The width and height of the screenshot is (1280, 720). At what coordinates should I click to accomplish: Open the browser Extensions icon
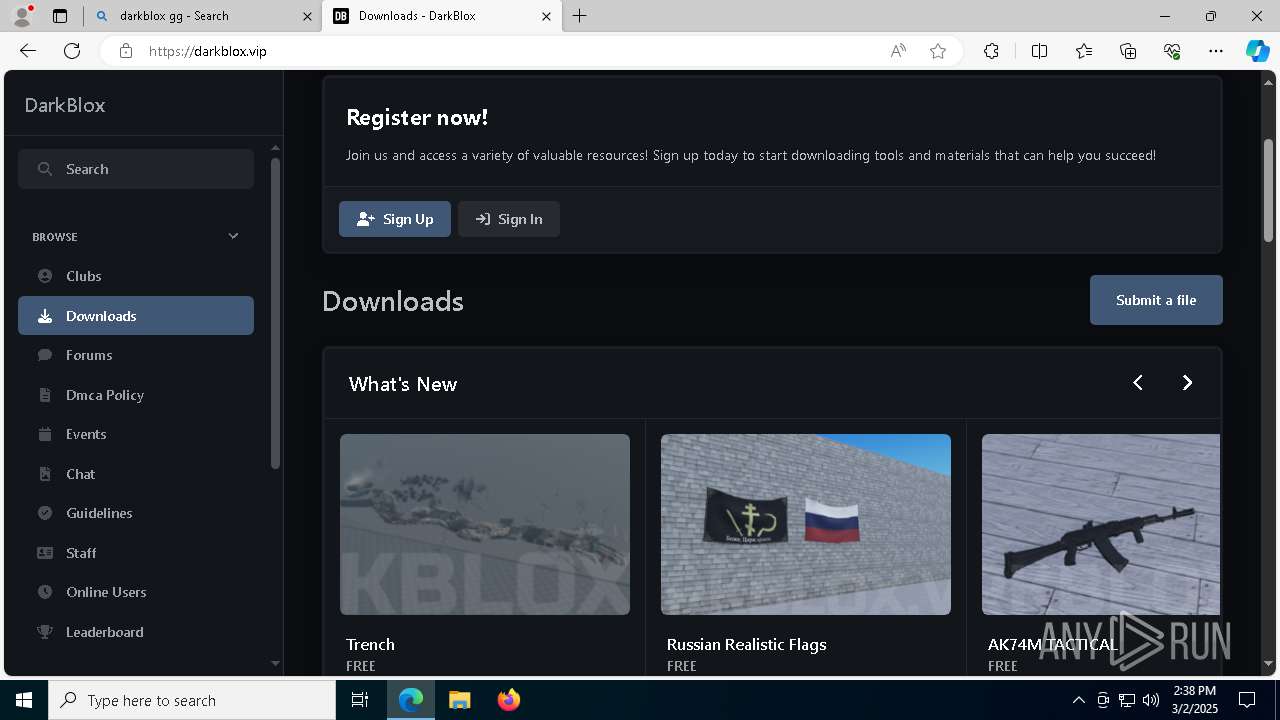(x=991, y=51)
